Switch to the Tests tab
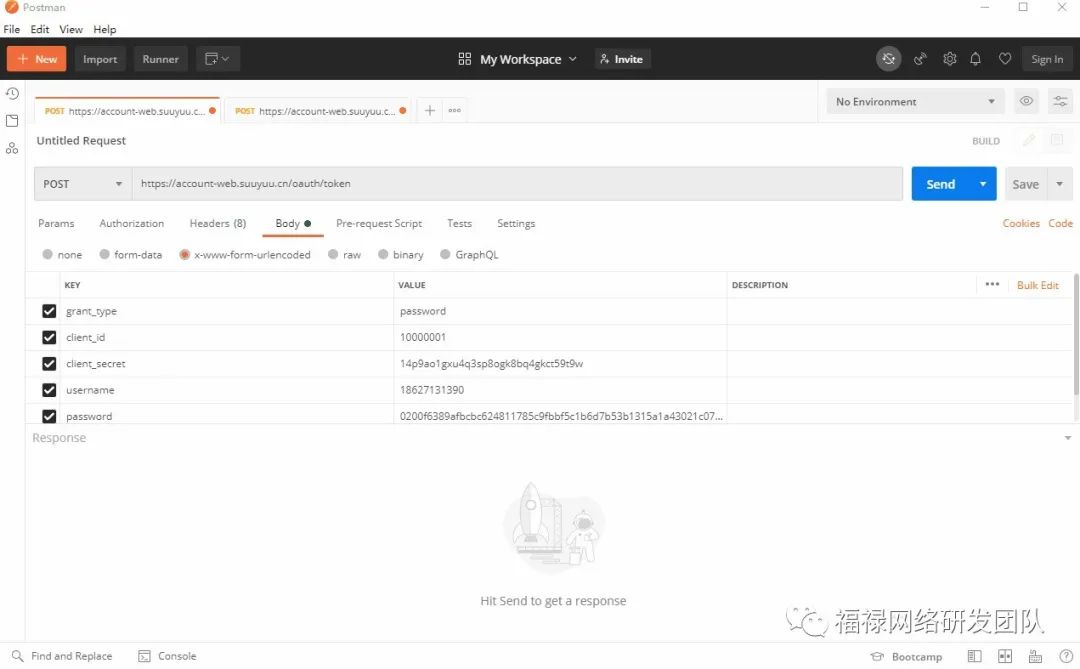 click(459, 223)
